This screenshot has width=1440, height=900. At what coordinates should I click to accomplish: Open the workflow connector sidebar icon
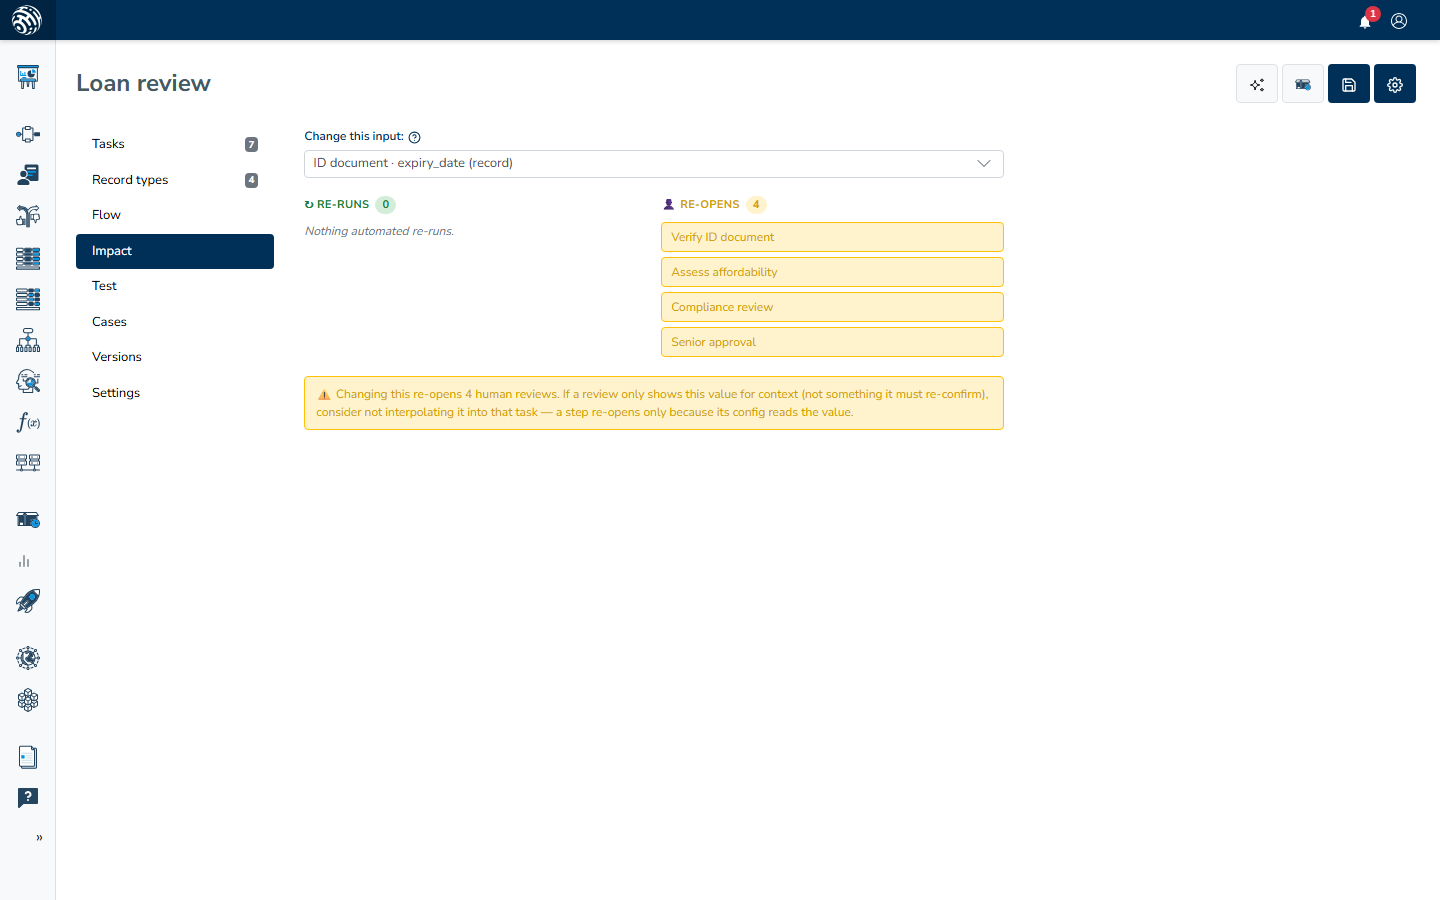click(28, 134)
